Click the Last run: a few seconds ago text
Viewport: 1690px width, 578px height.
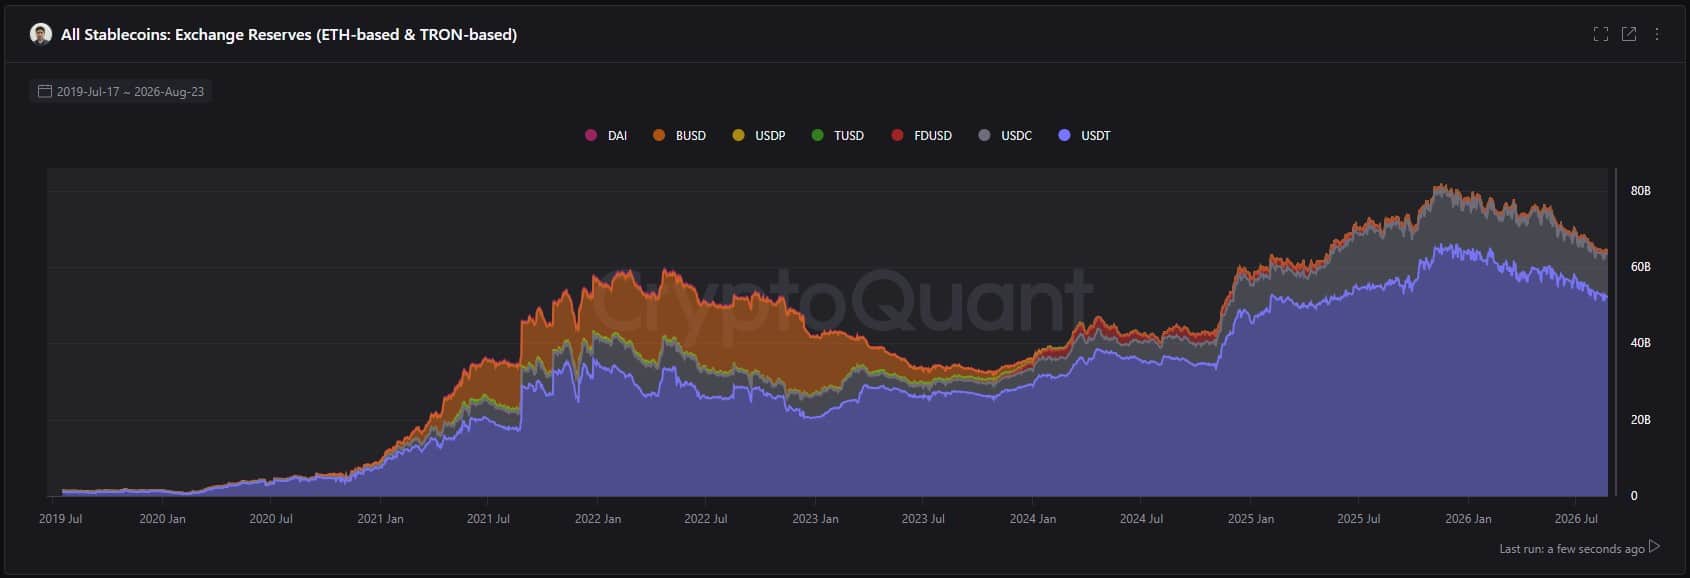(x=1572, y=549)
